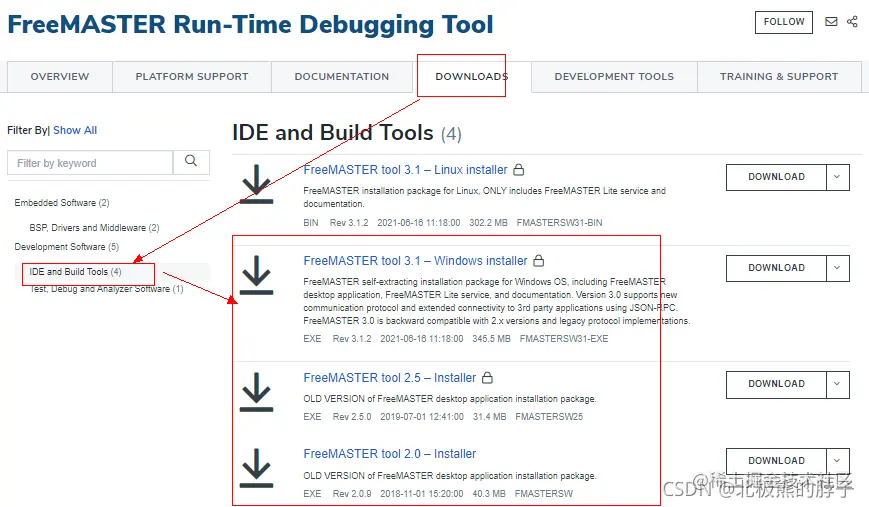Viewport: 869px width, 507px height.
Task: Open the Documentation tab
Action: 342,76
